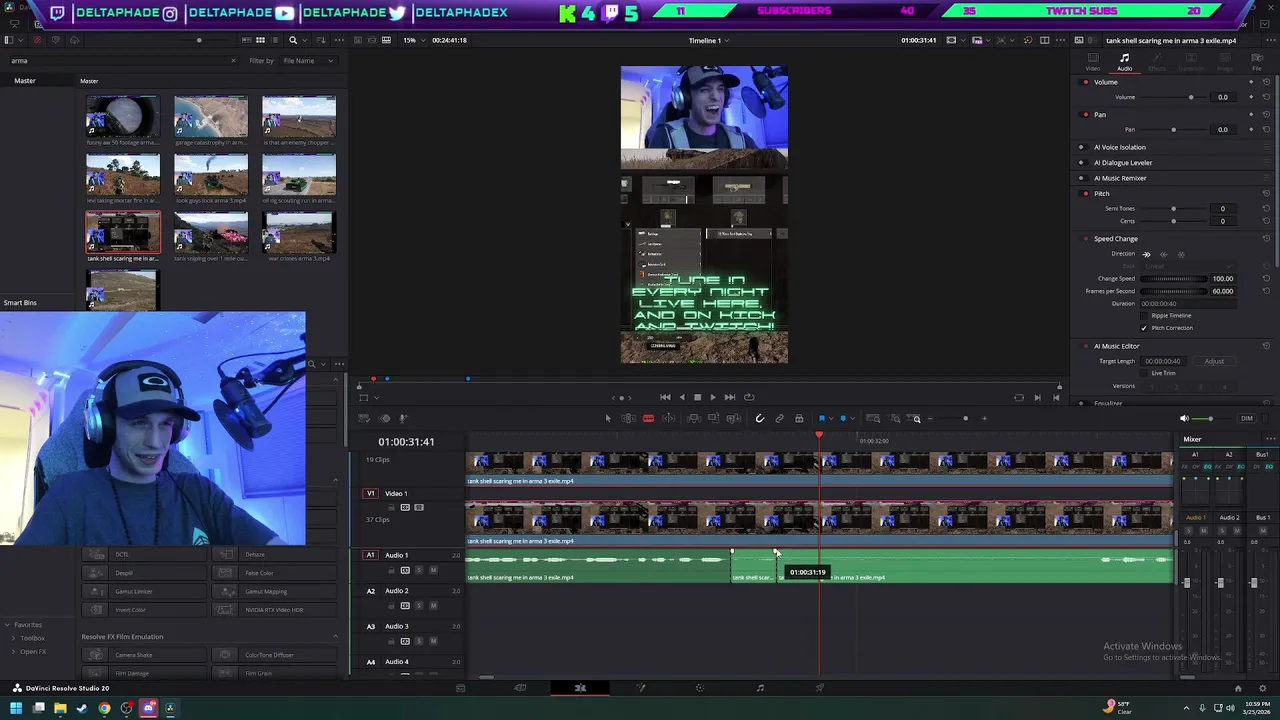This screenshot has width=1280, height=720.
Task: Check the Live Trim checkbox
Action: click(x=1144, y=373)
